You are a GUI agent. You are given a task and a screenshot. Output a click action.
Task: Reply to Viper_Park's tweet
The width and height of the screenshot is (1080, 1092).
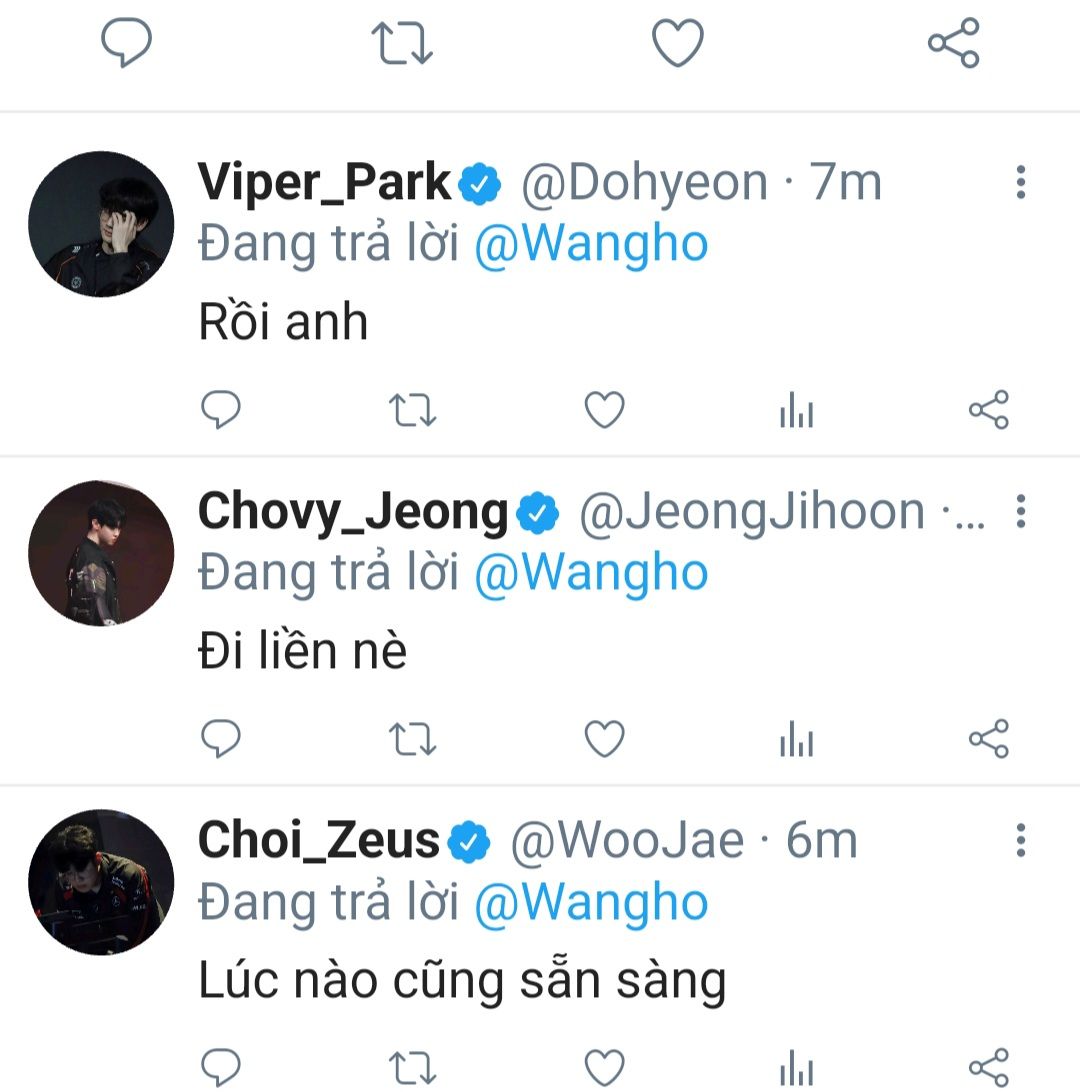tap(221, 410)
